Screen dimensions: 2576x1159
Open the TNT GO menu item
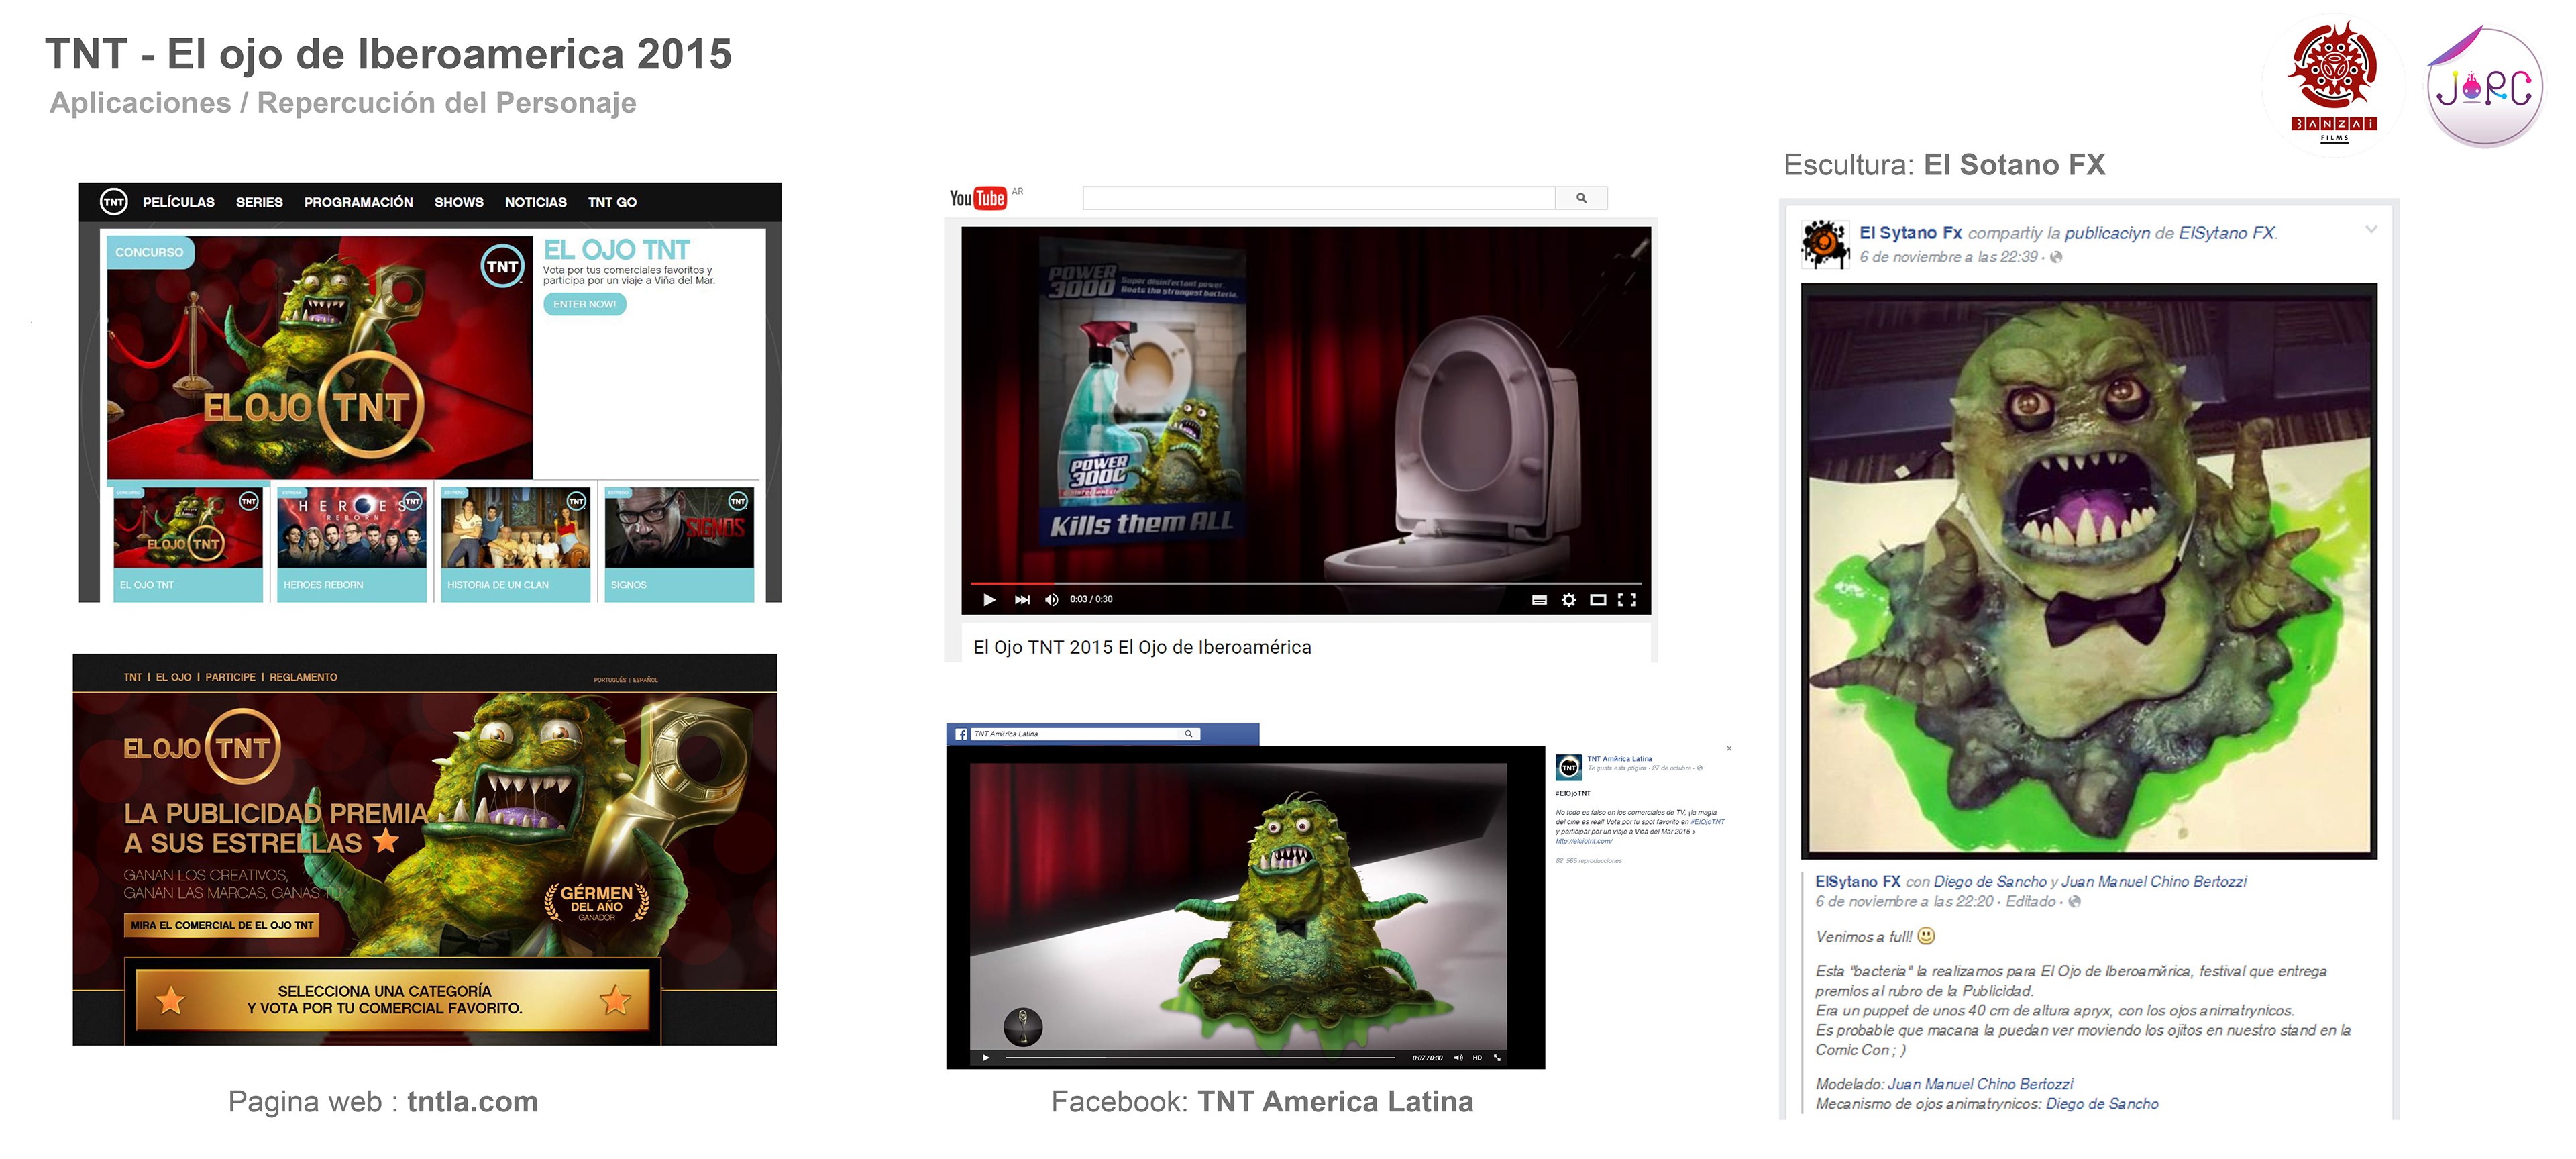point(612,202)
